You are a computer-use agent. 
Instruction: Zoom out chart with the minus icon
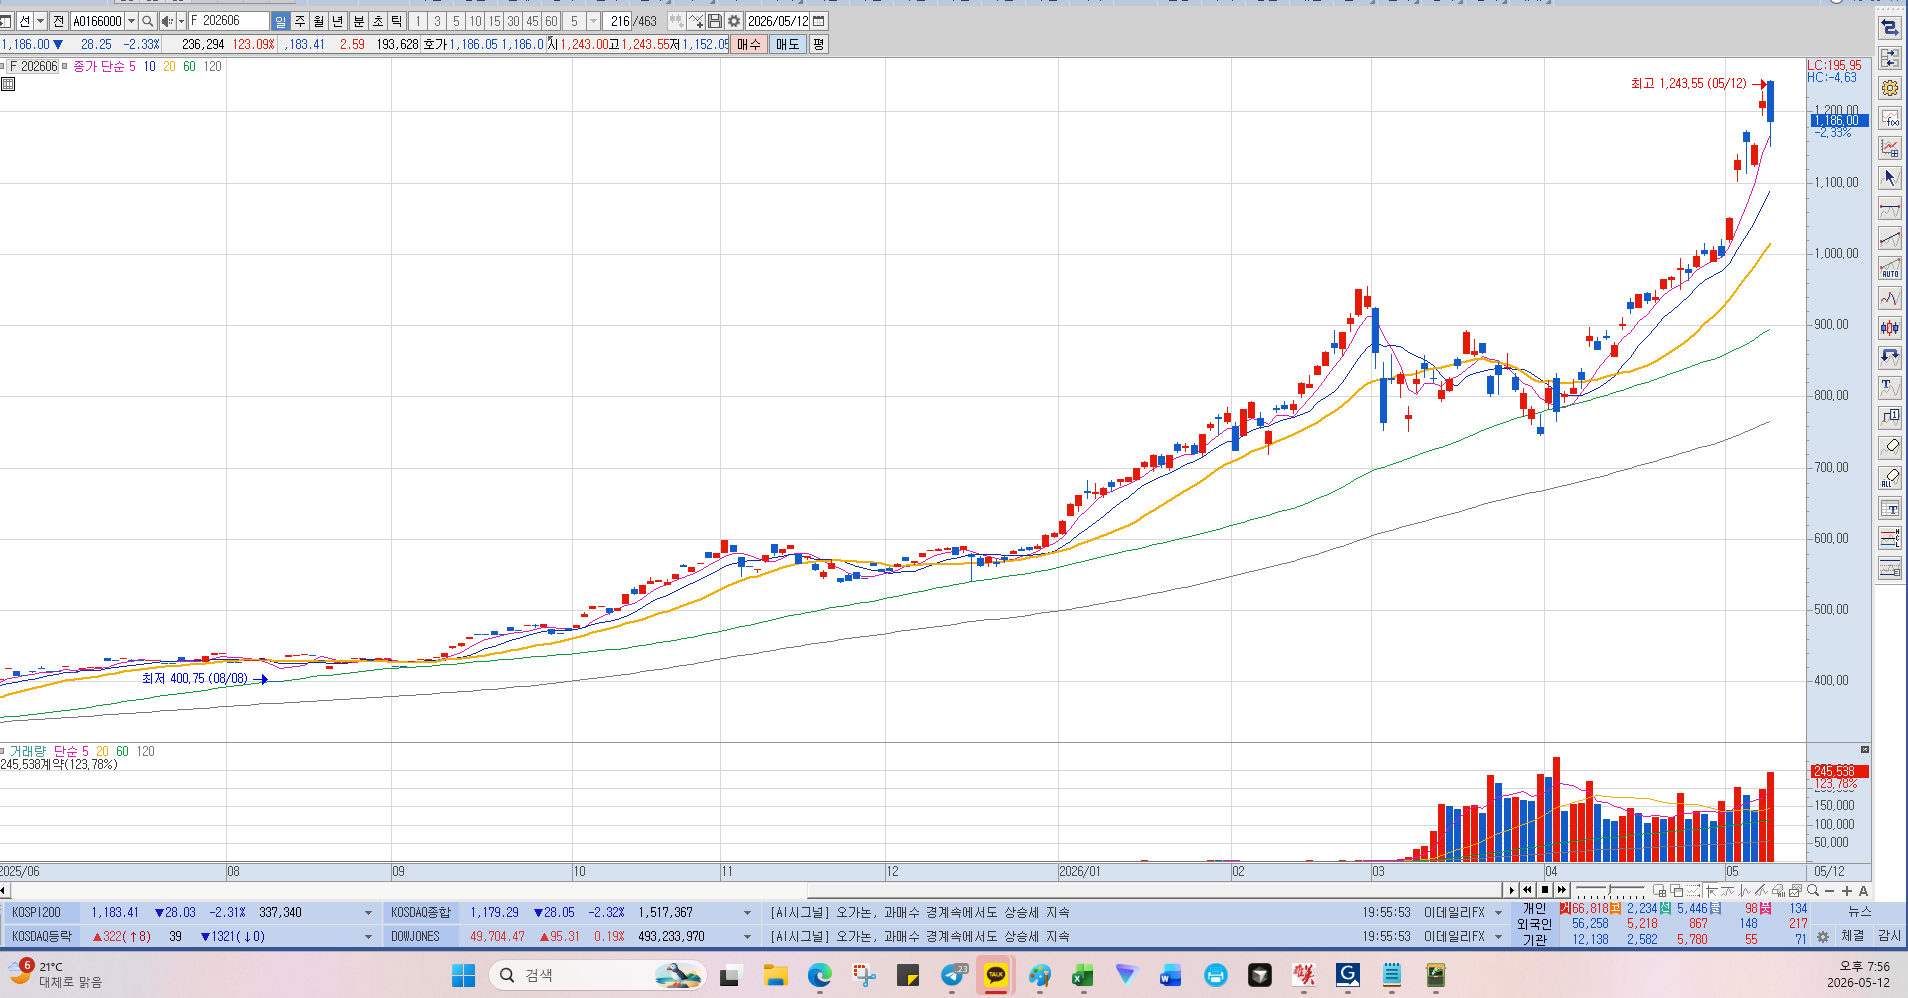click(1830, 890)
